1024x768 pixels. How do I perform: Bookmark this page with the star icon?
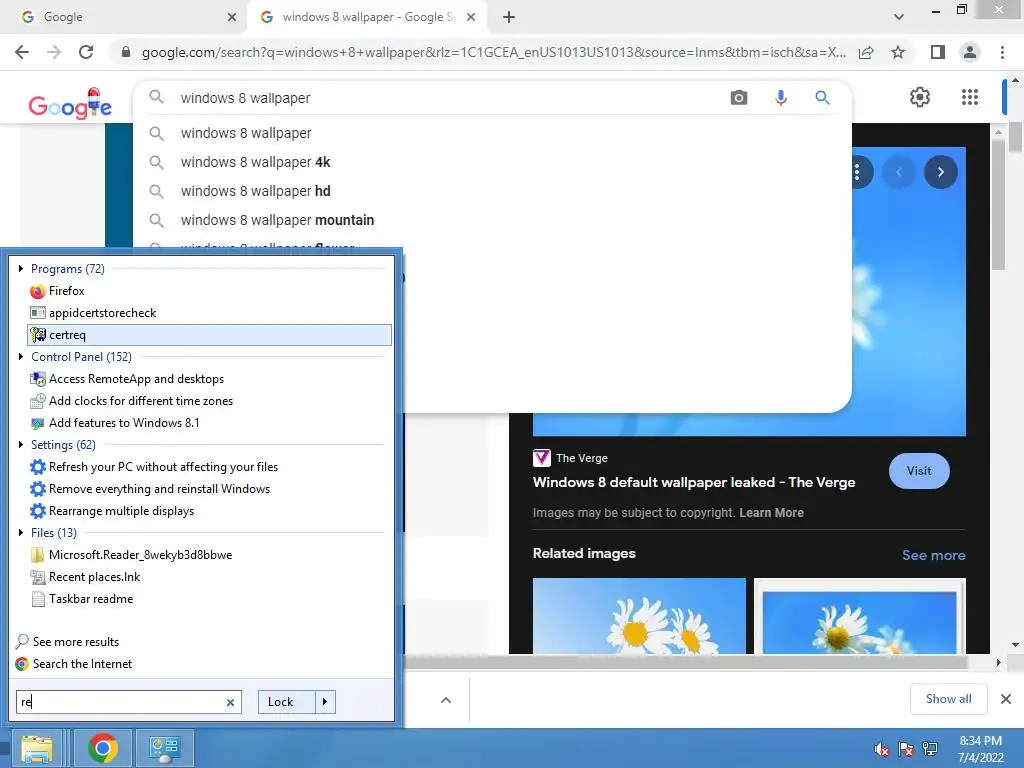coord(898,52)
